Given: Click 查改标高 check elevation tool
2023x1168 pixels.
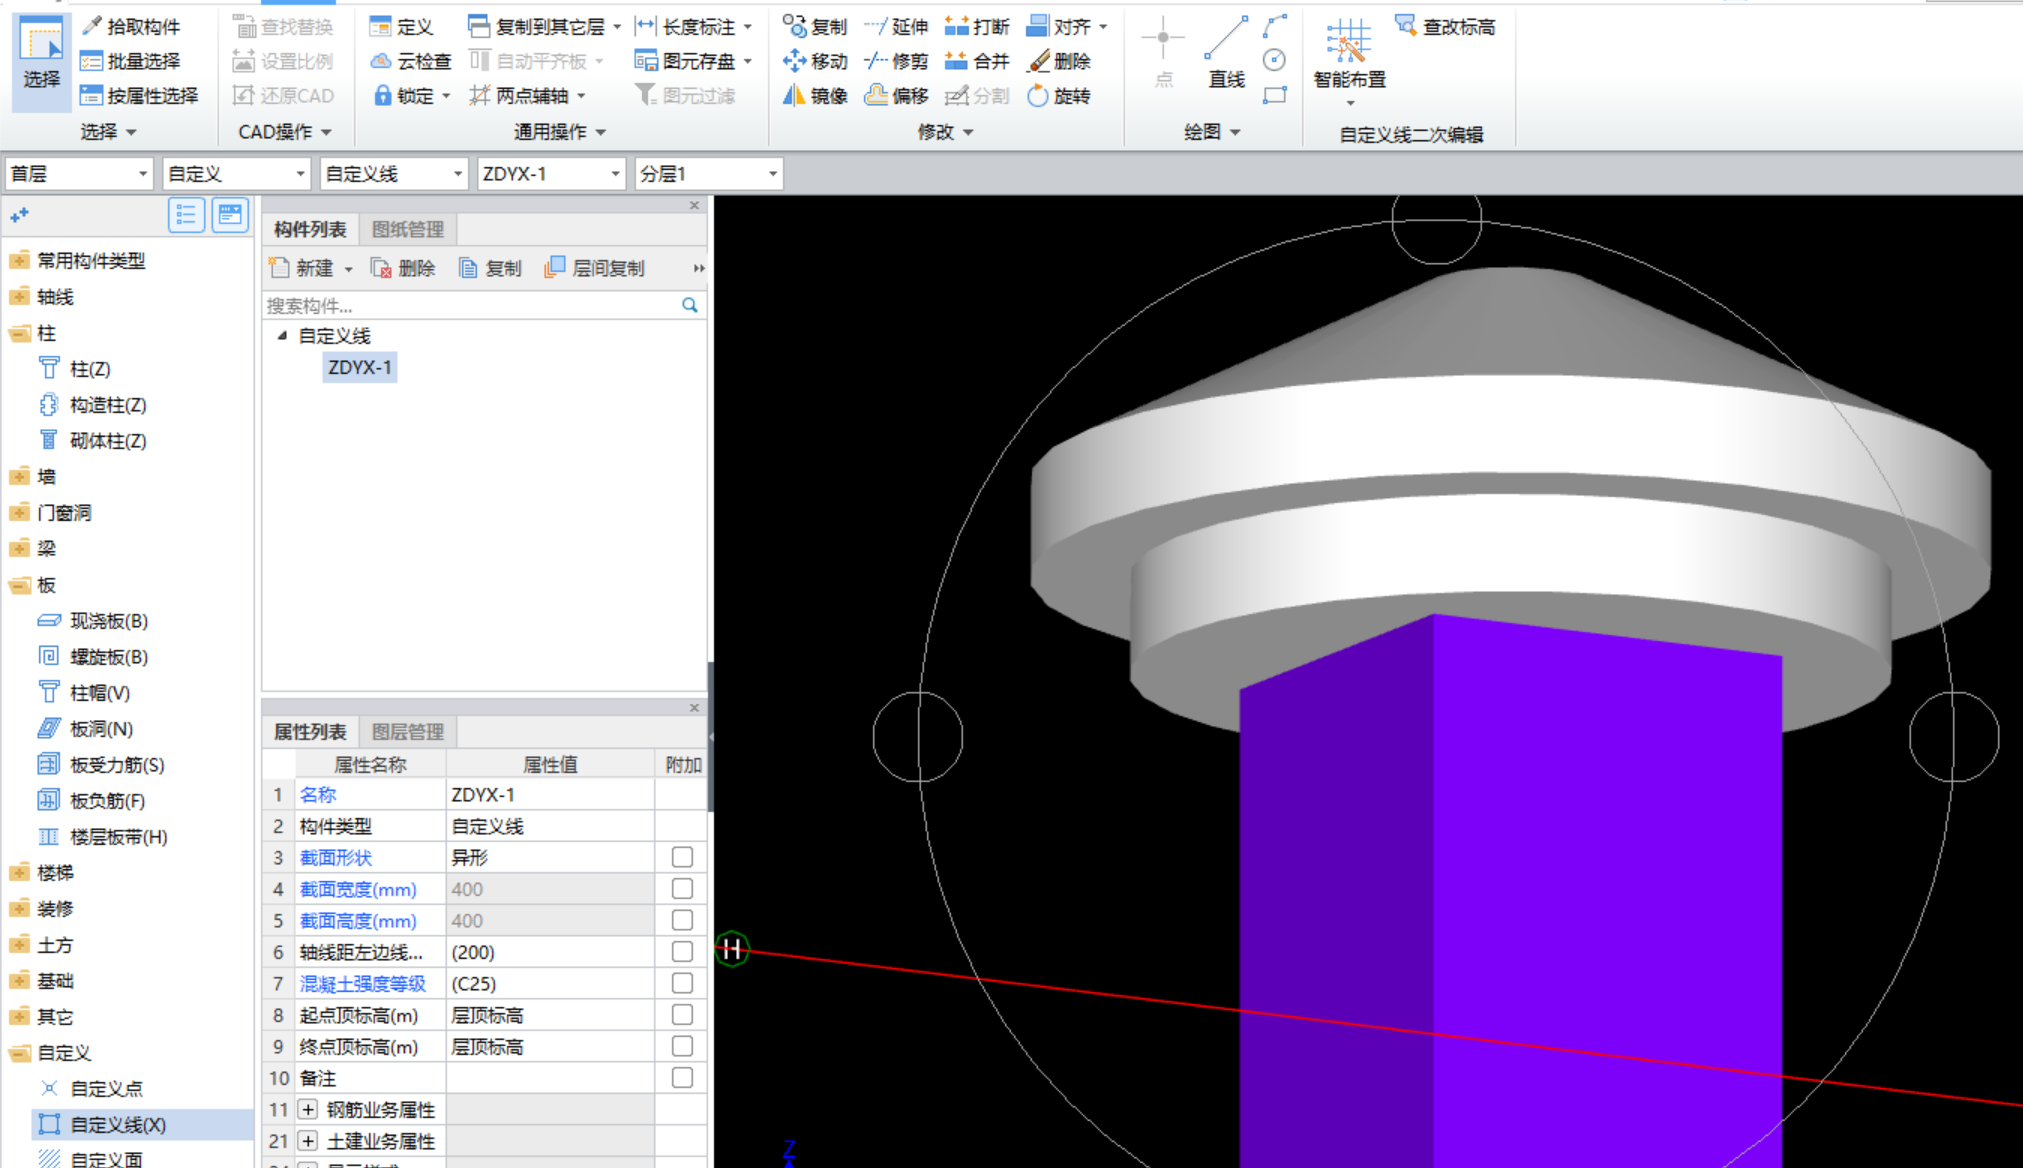Looking at the screenshot, I should click(1445, 27).
